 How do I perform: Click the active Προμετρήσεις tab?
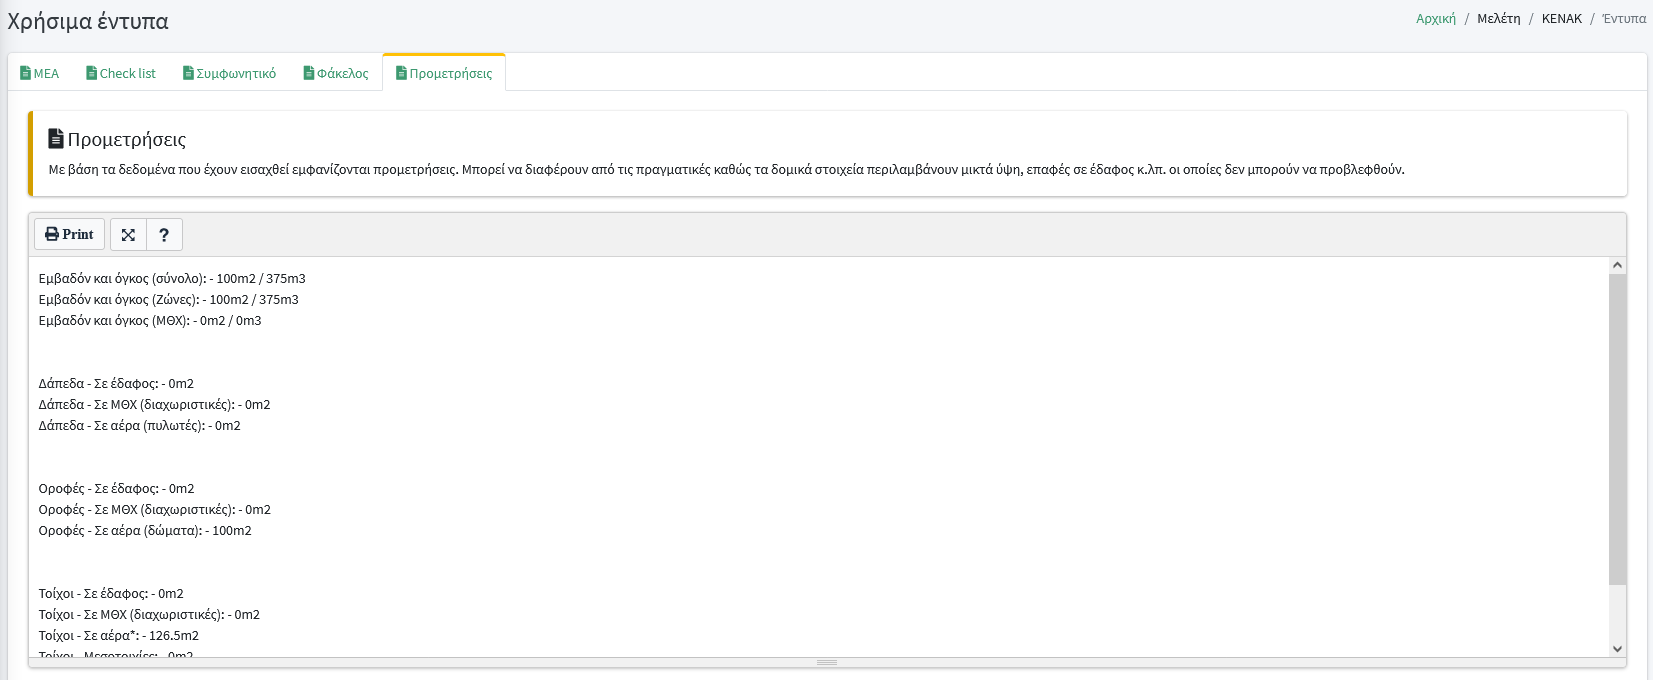point(444,73)
